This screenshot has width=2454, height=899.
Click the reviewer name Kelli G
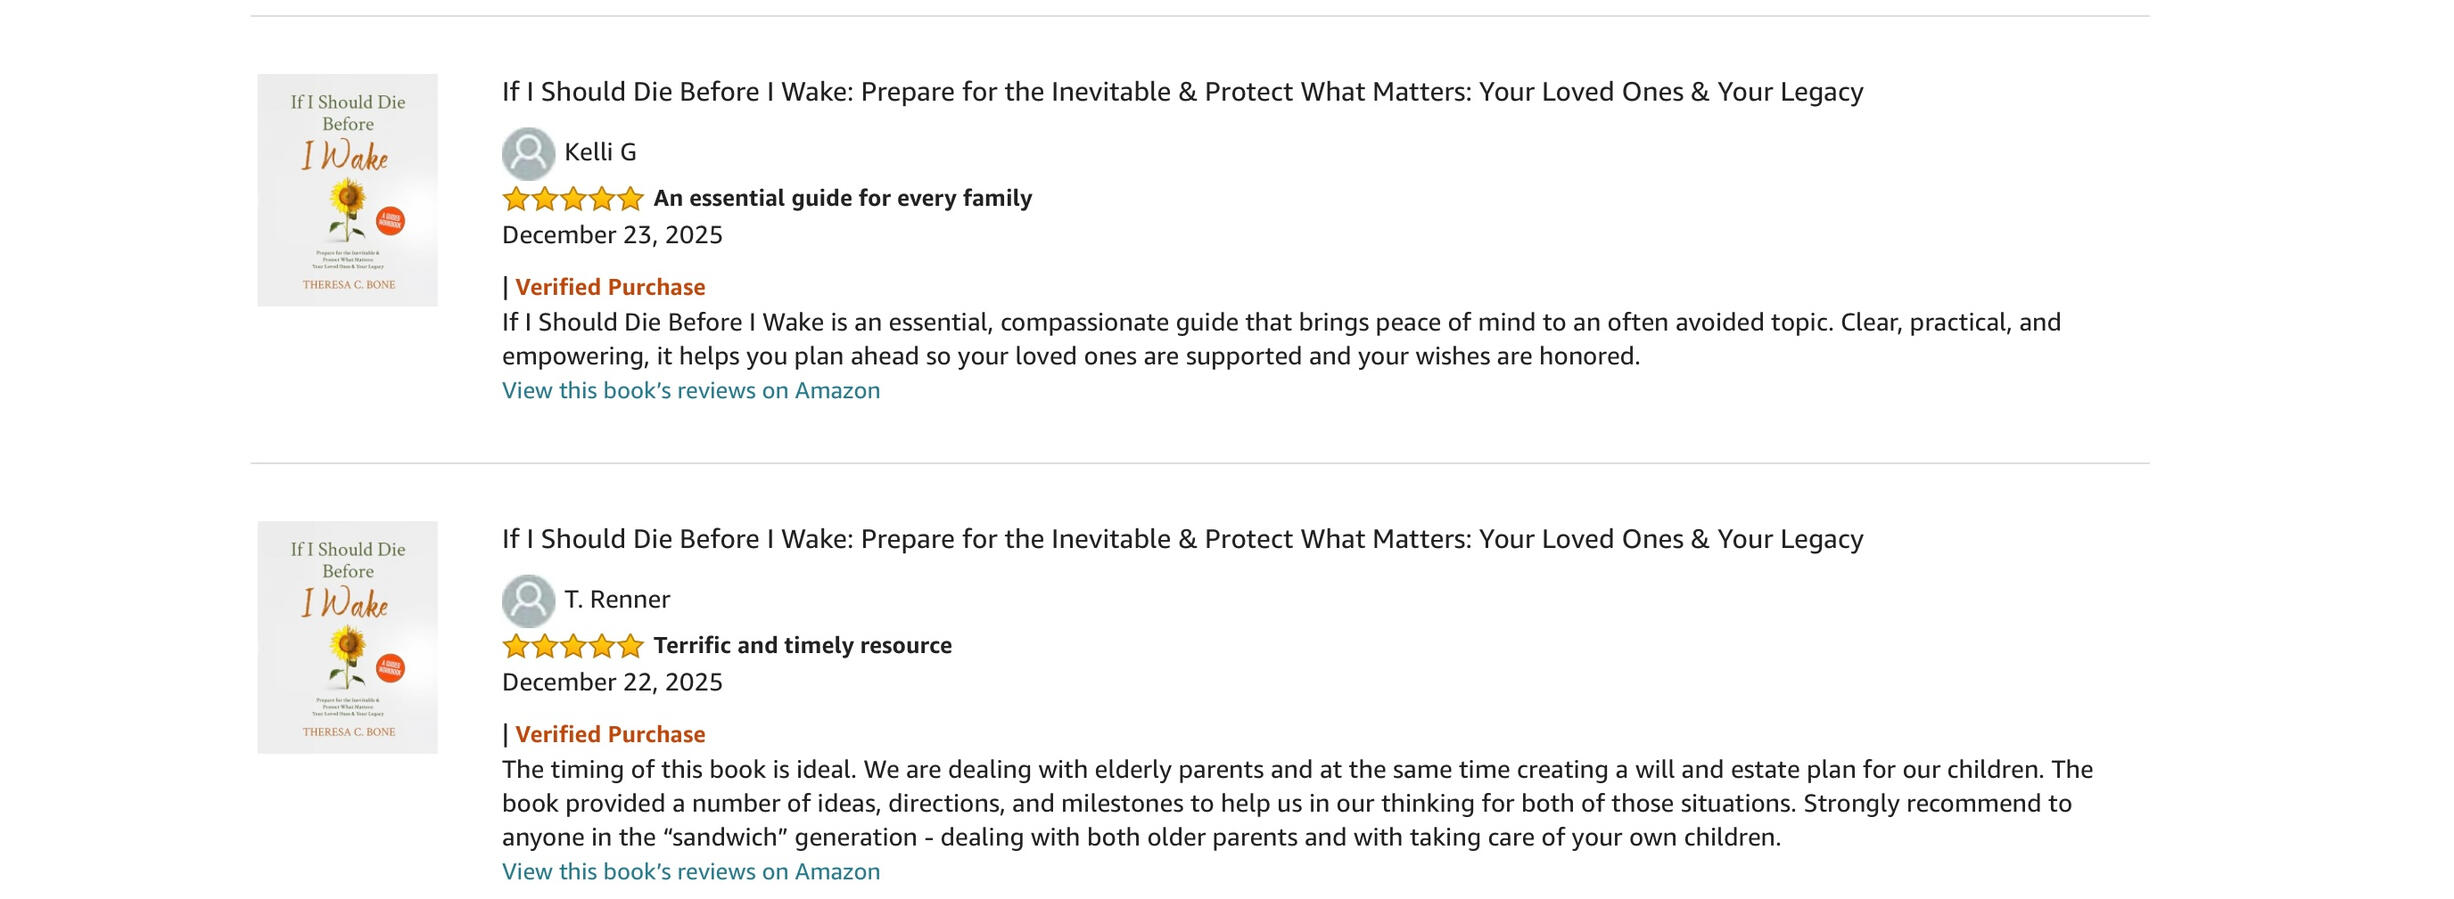pos(600,152)
